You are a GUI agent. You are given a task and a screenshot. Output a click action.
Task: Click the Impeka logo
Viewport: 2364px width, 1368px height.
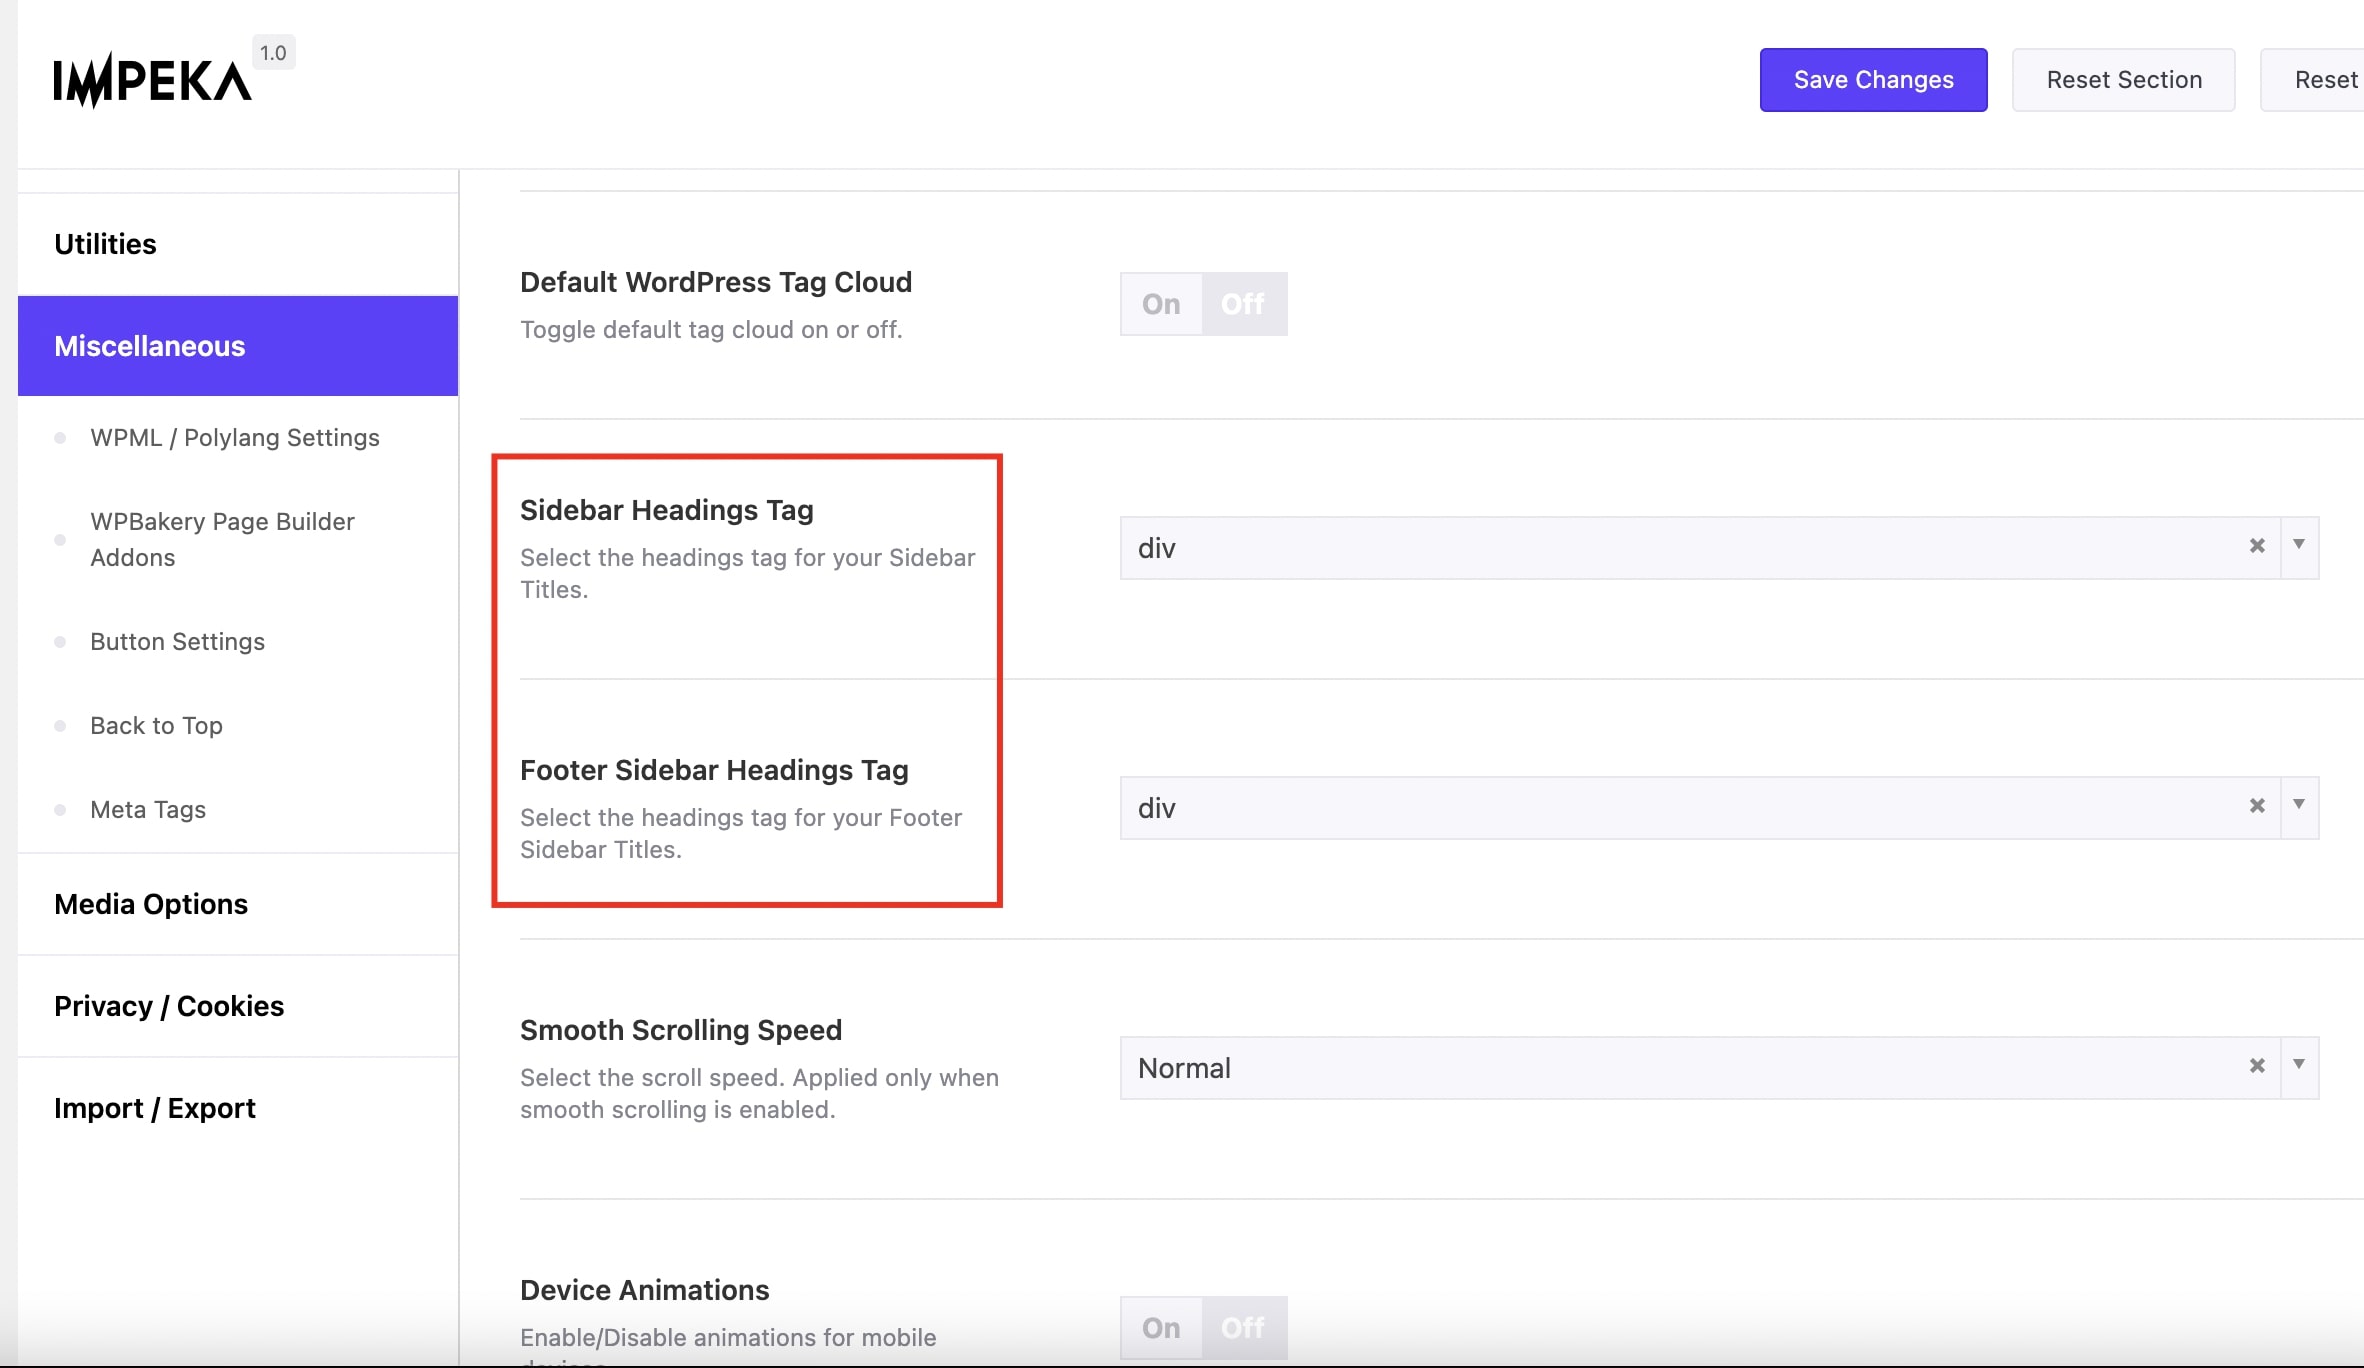[152, 82]
